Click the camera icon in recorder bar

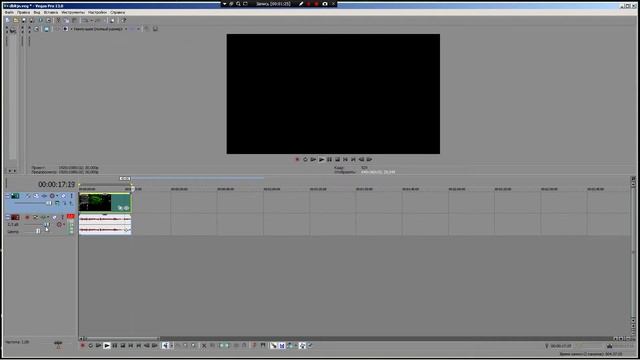click(325, 4)
